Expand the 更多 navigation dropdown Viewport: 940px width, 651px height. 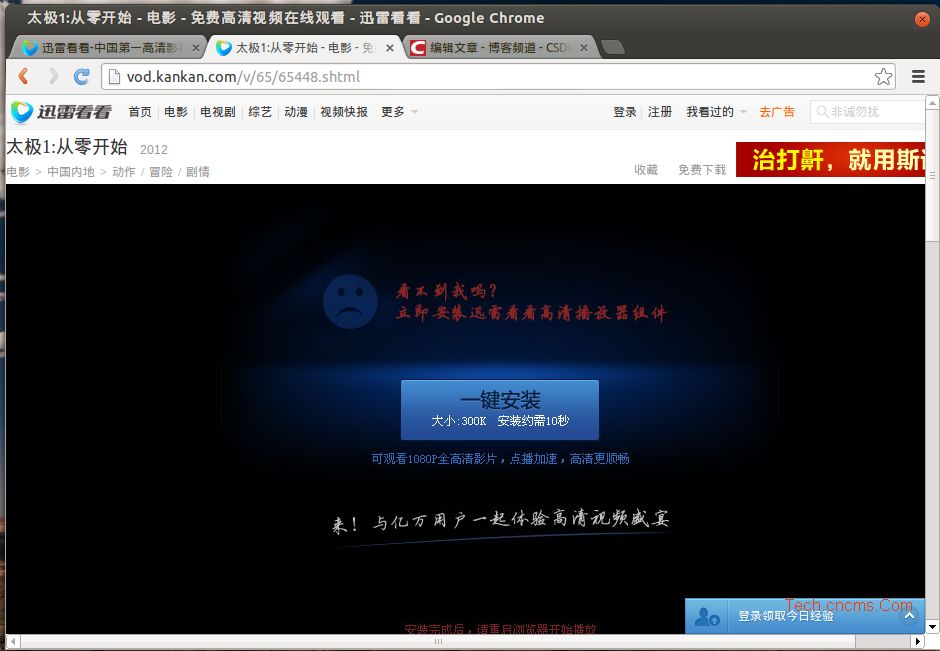coord(399,112)
